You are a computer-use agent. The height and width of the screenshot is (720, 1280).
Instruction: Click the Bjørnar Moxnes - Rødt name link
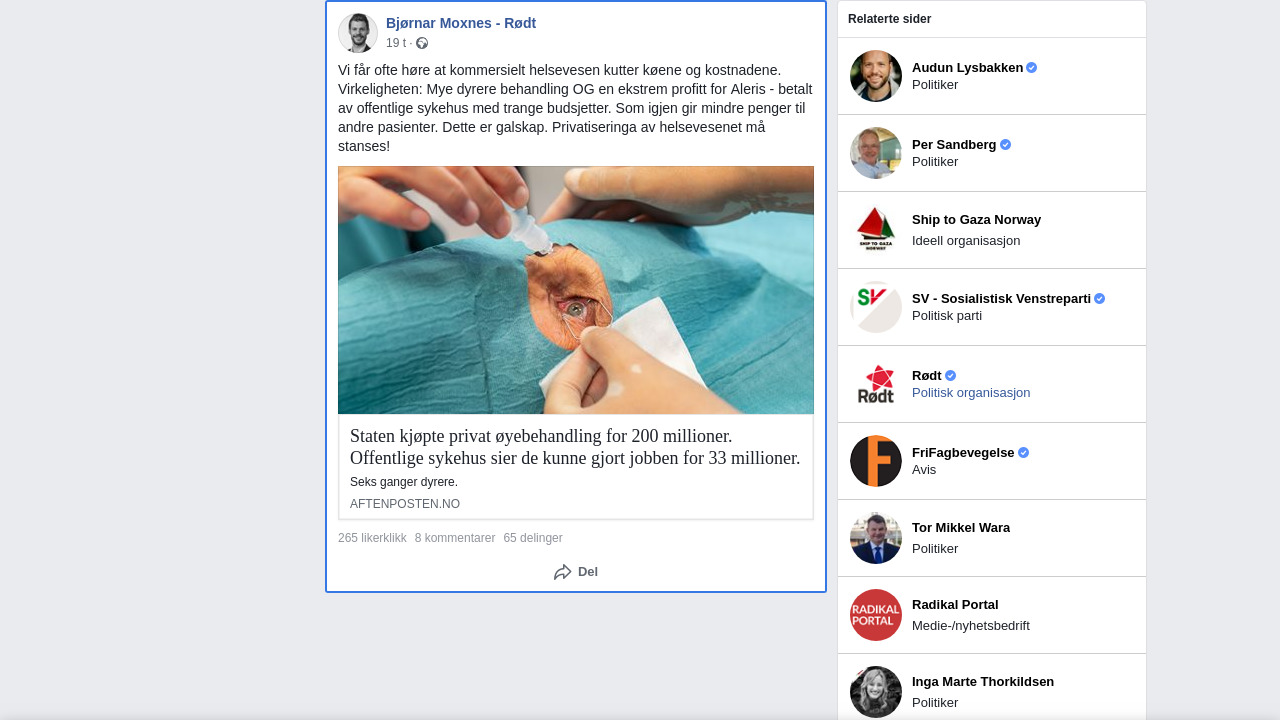461,23
